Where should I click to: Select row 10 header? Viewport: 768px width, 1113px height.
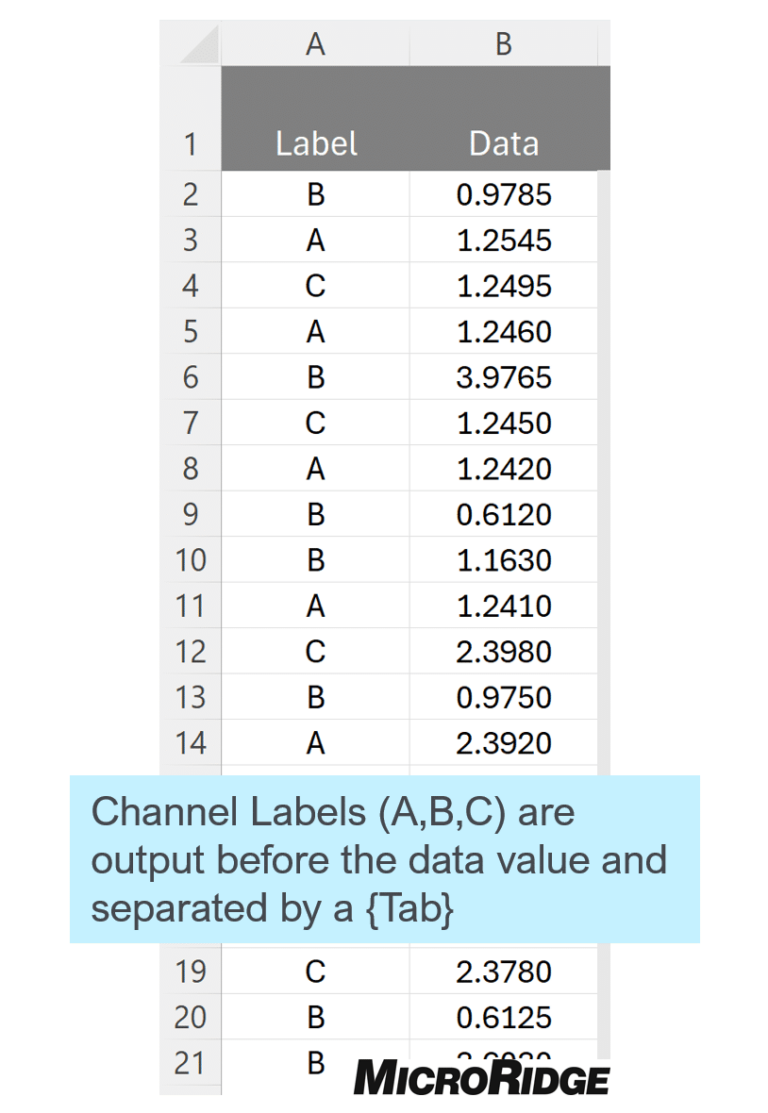[190, 560]
